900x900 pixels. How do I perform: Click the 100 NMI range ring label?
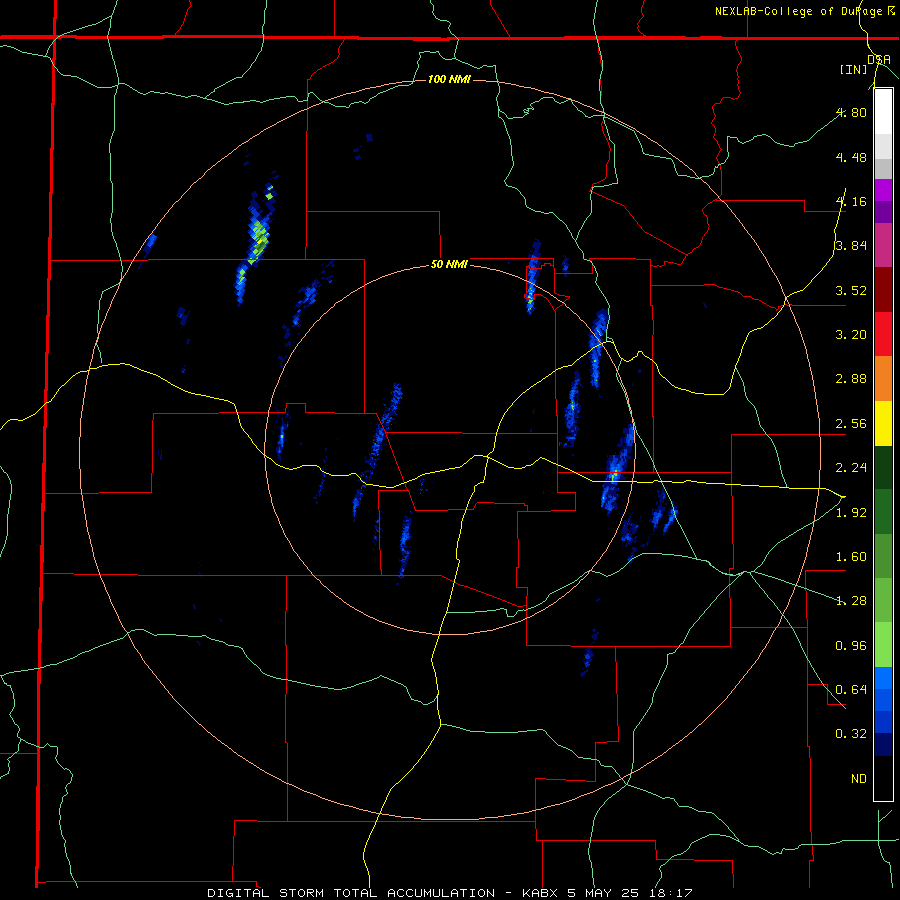449,79
